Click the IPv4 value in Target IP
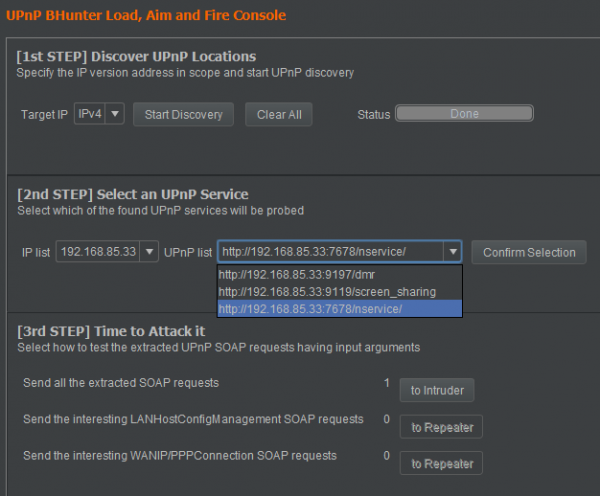The height and width of the screenshot is (496, 600). tap(90, 114)
